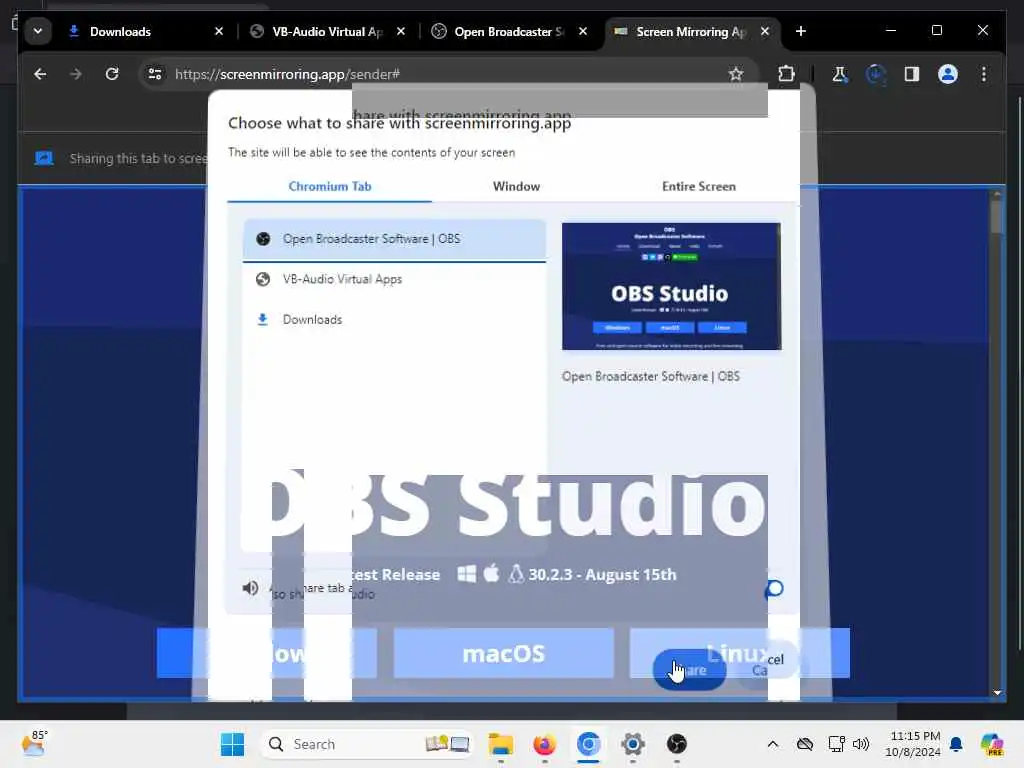The image size is (1024, 768).
Task: Choose Downloads in the share list
Action: pos(394,320)
